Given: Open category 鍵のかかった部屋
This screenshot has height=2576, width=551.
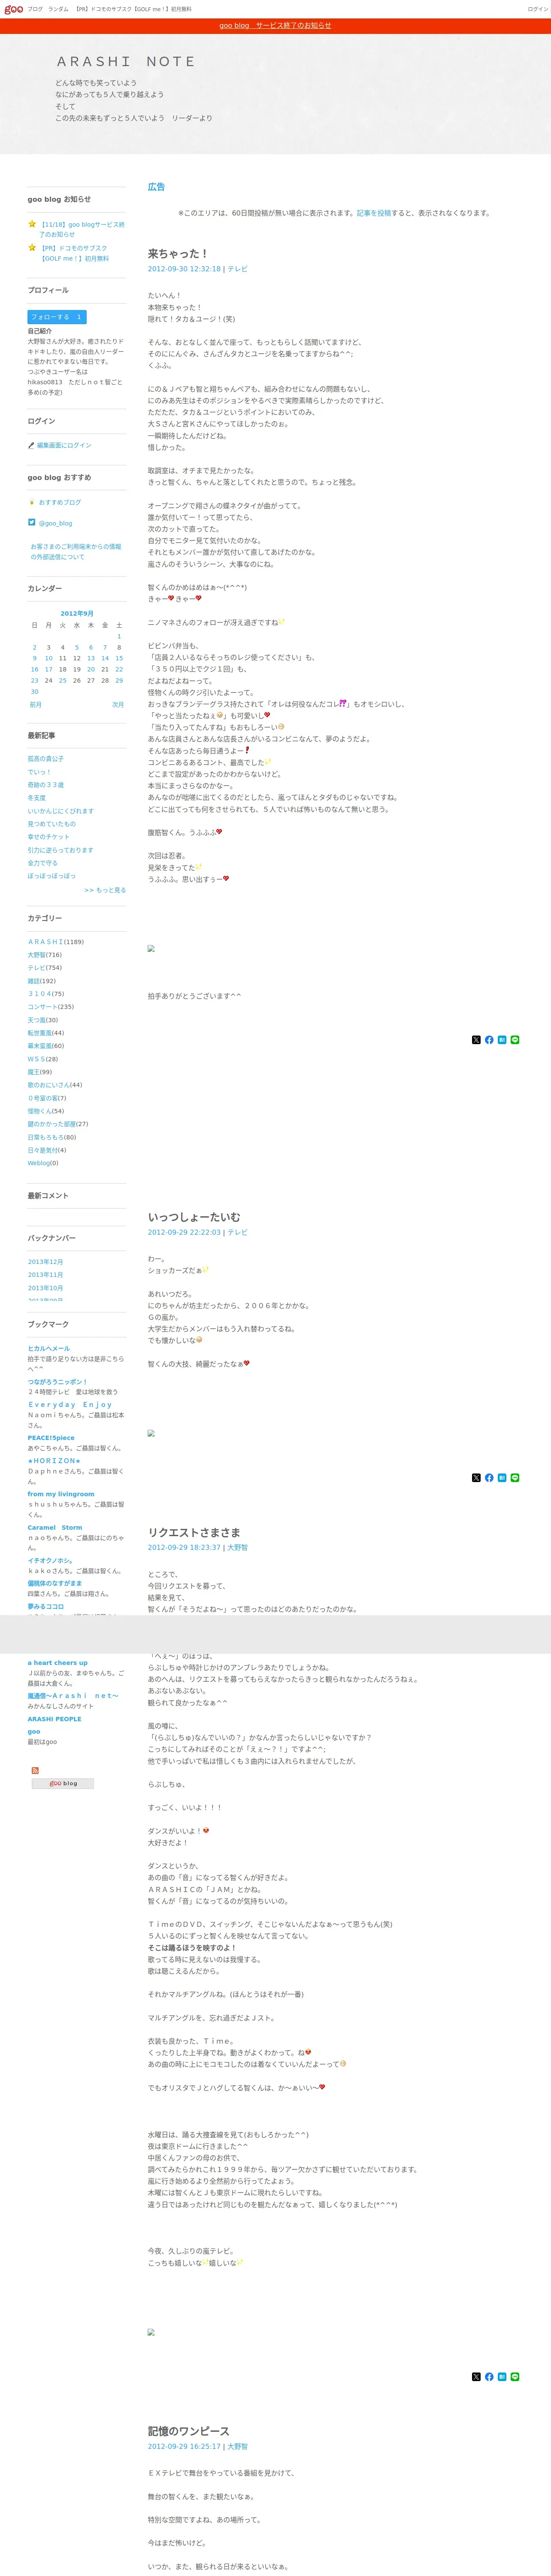Looking at the screenshot, I should pos(52,1124).
